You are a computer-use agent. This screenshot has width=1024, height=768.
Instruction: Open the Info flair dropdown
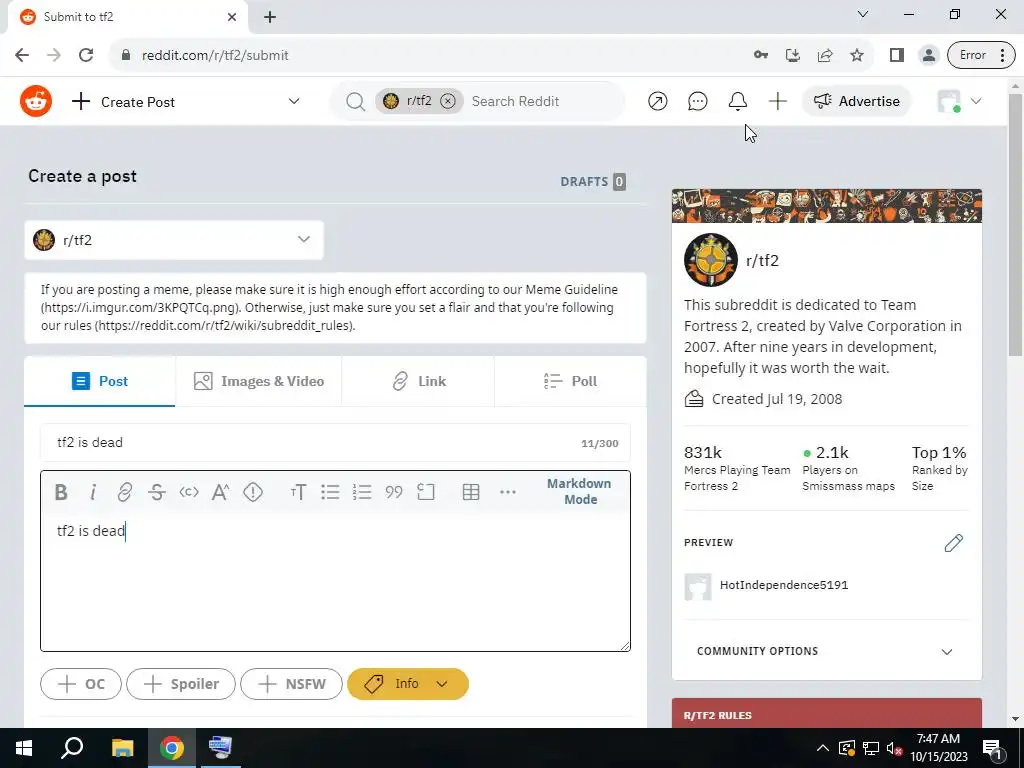click(408, 684)
